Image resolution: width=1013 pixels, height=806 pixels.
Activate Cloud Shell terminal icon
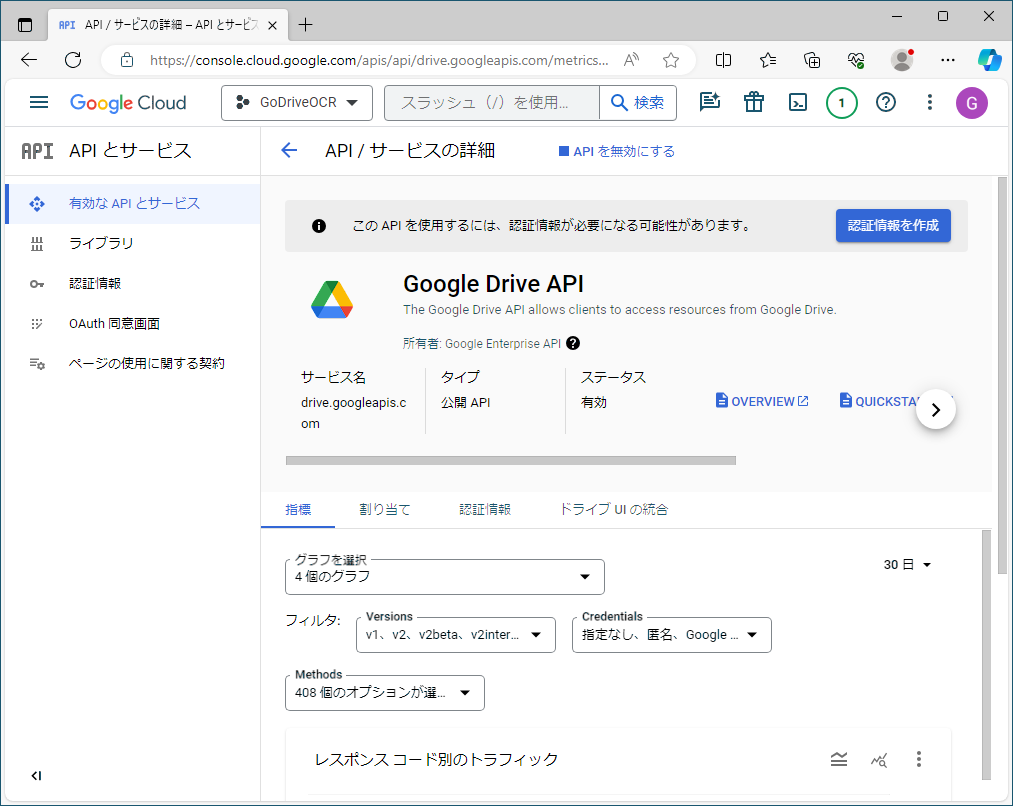click(798, 102)
